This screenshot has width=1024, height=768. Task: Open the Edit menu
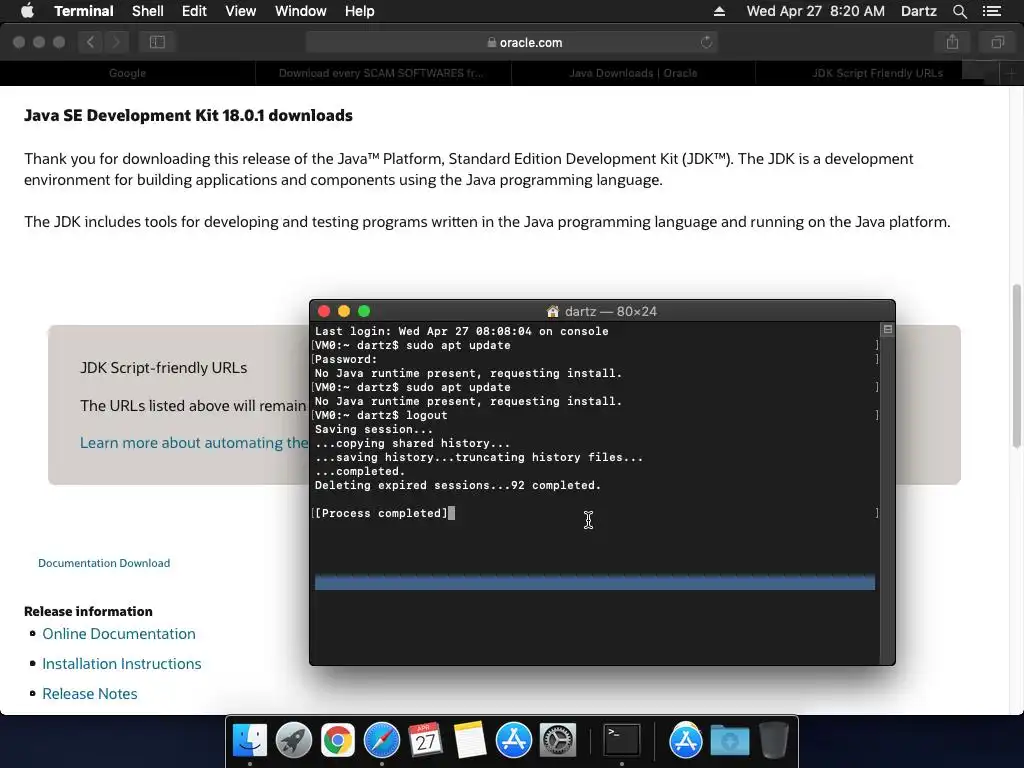click(x=194, y=11)
